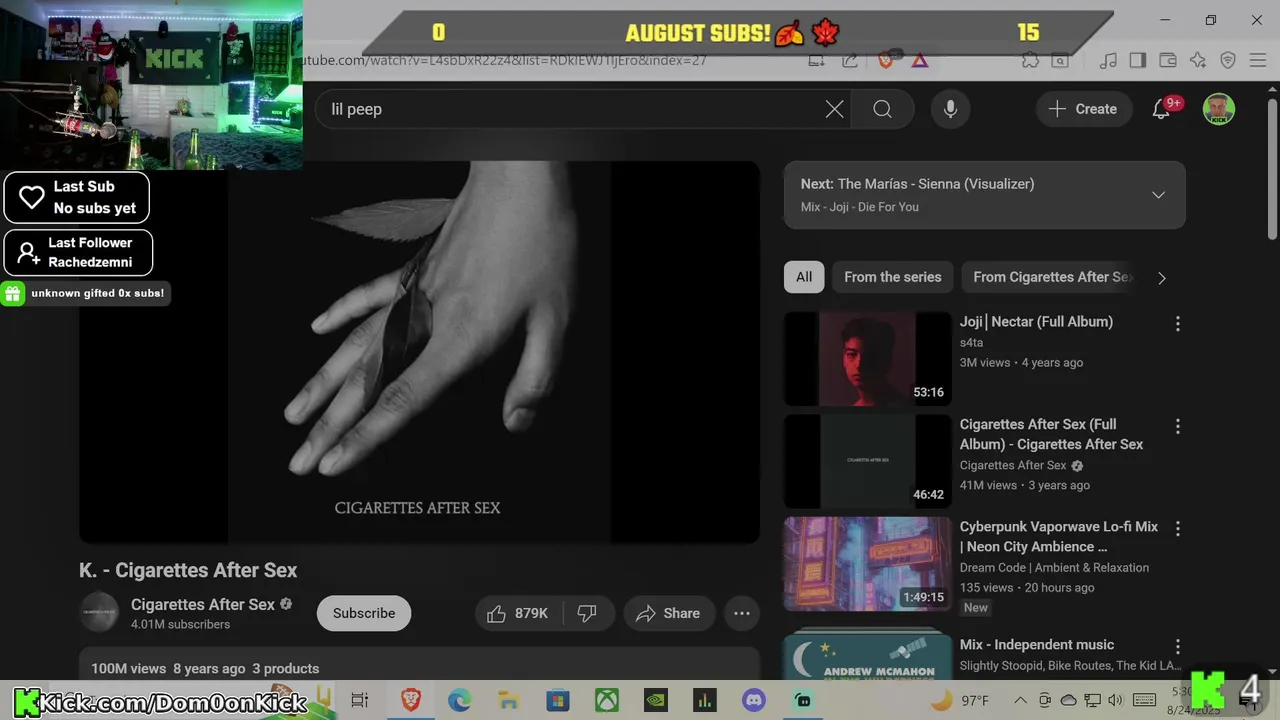Click the magnifier search button

tap(882, 109)
